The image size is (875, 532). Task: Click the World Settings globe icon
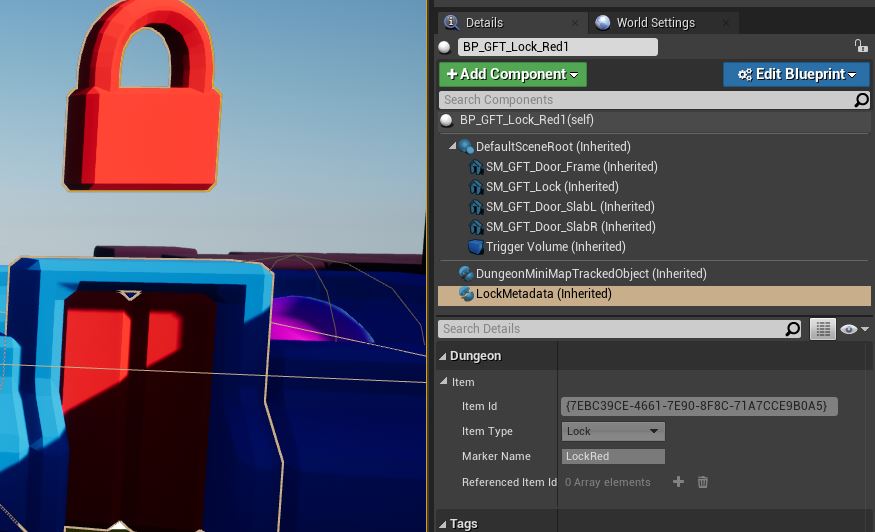coord(603,22)
